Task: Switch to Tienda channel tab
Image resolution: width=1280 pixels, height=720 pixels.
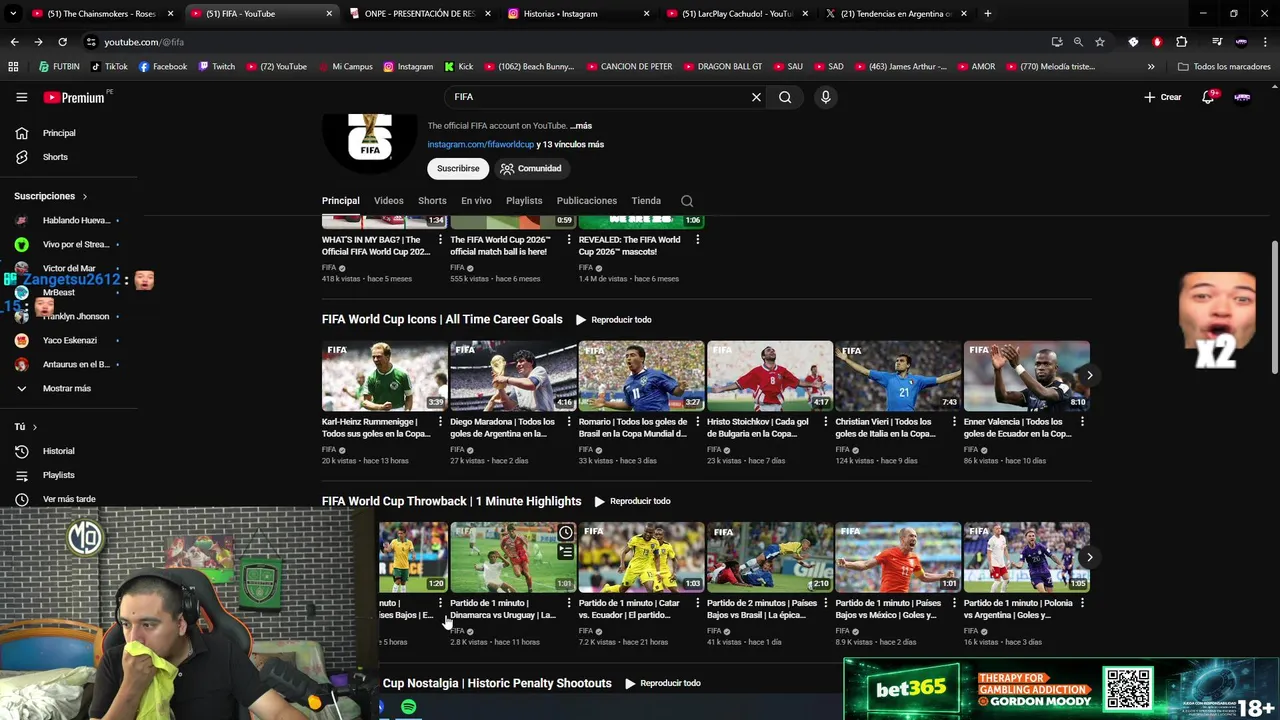Action: tap(646, 201)
